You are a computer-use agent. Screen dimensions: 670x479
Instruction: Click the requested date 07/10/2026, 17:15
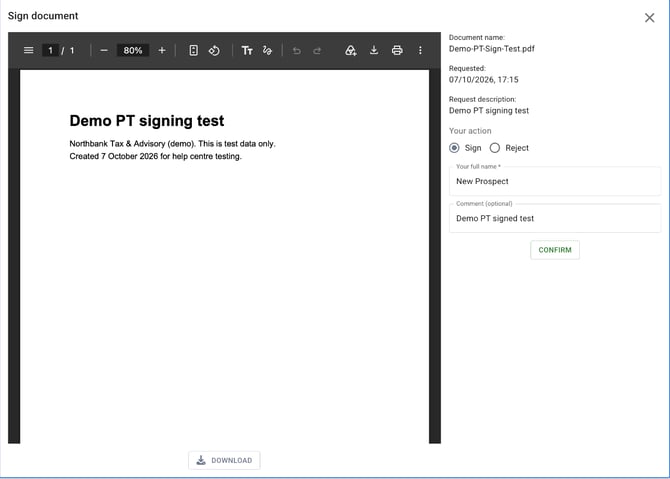pos(483,79)
